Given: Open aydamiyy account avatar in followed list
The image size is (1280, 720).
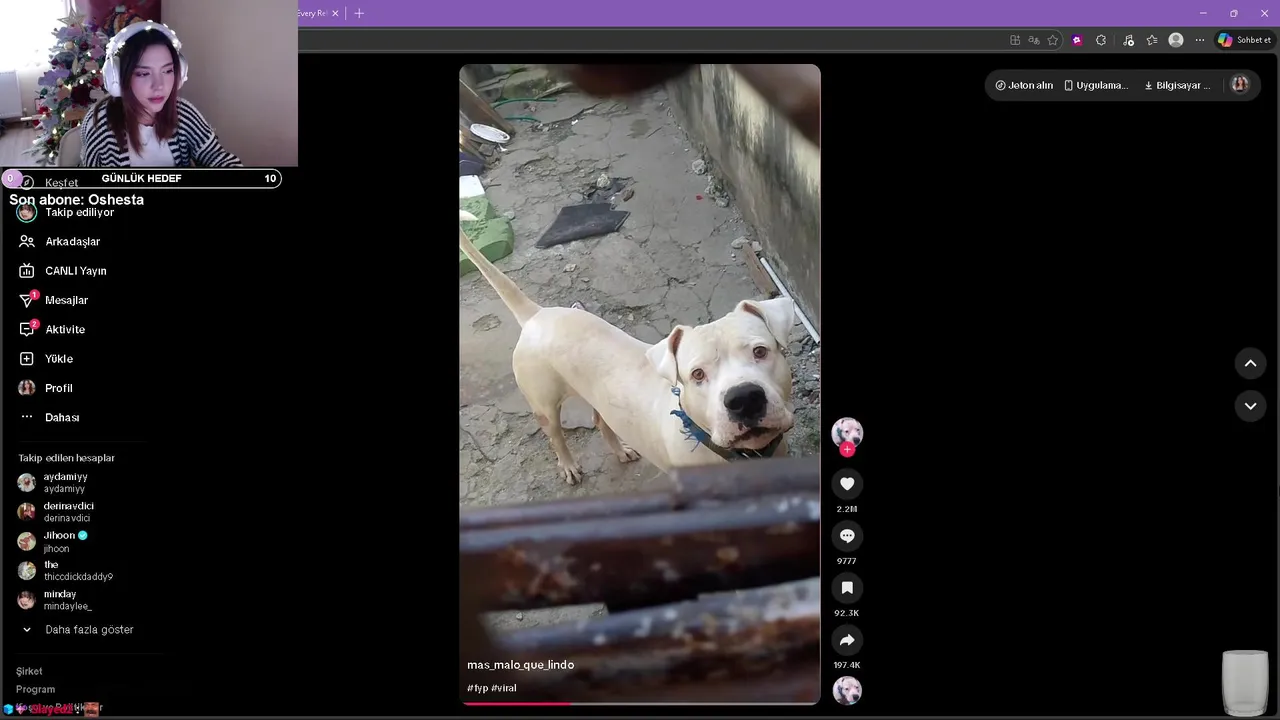Looking at the screenshot, I should point(27,483).
